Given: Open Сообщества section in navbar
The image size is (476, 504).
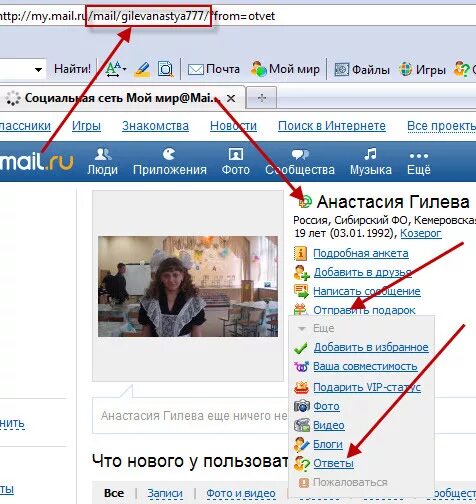Looking at the screenshot, I should 300,162.
